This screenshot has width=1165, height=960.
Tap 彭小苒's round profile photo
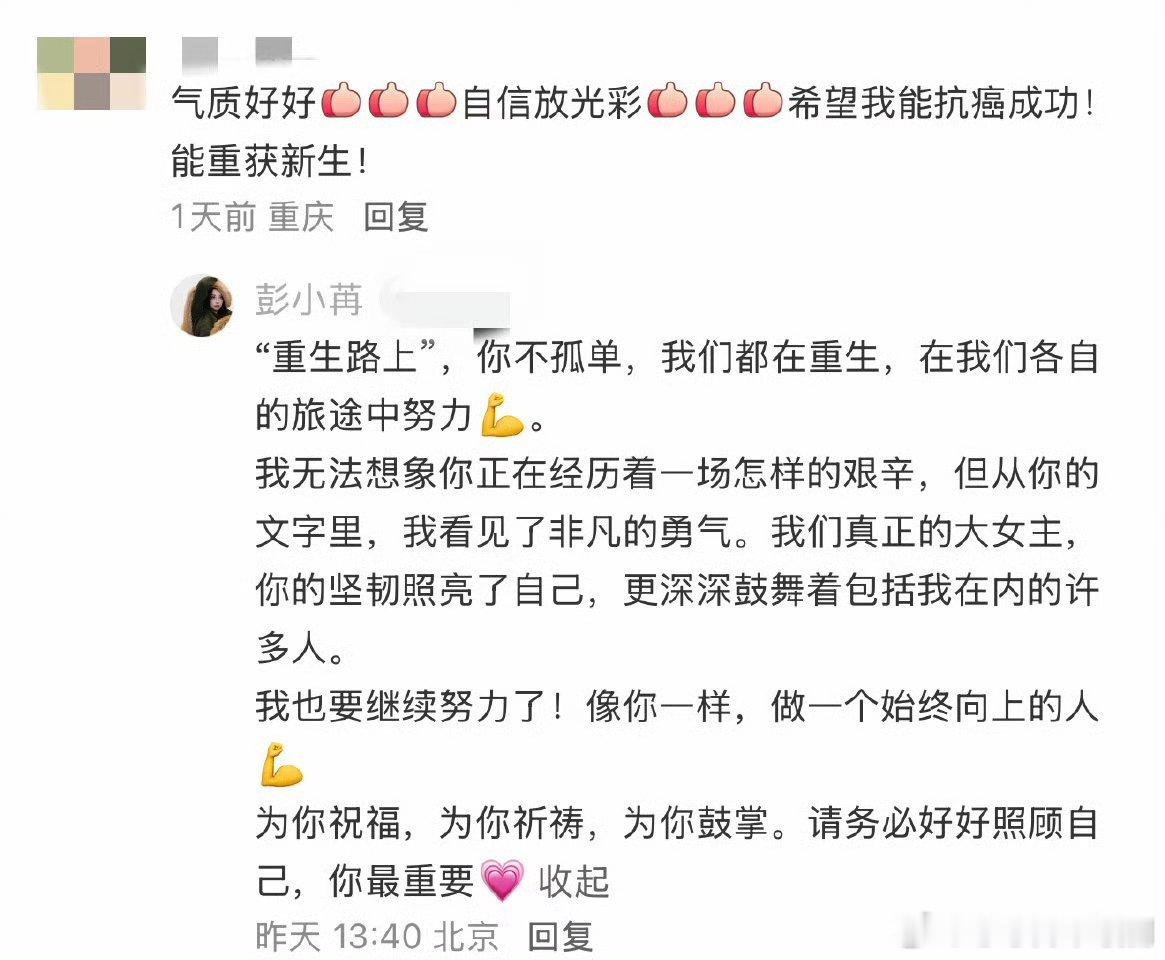(201, 305)
